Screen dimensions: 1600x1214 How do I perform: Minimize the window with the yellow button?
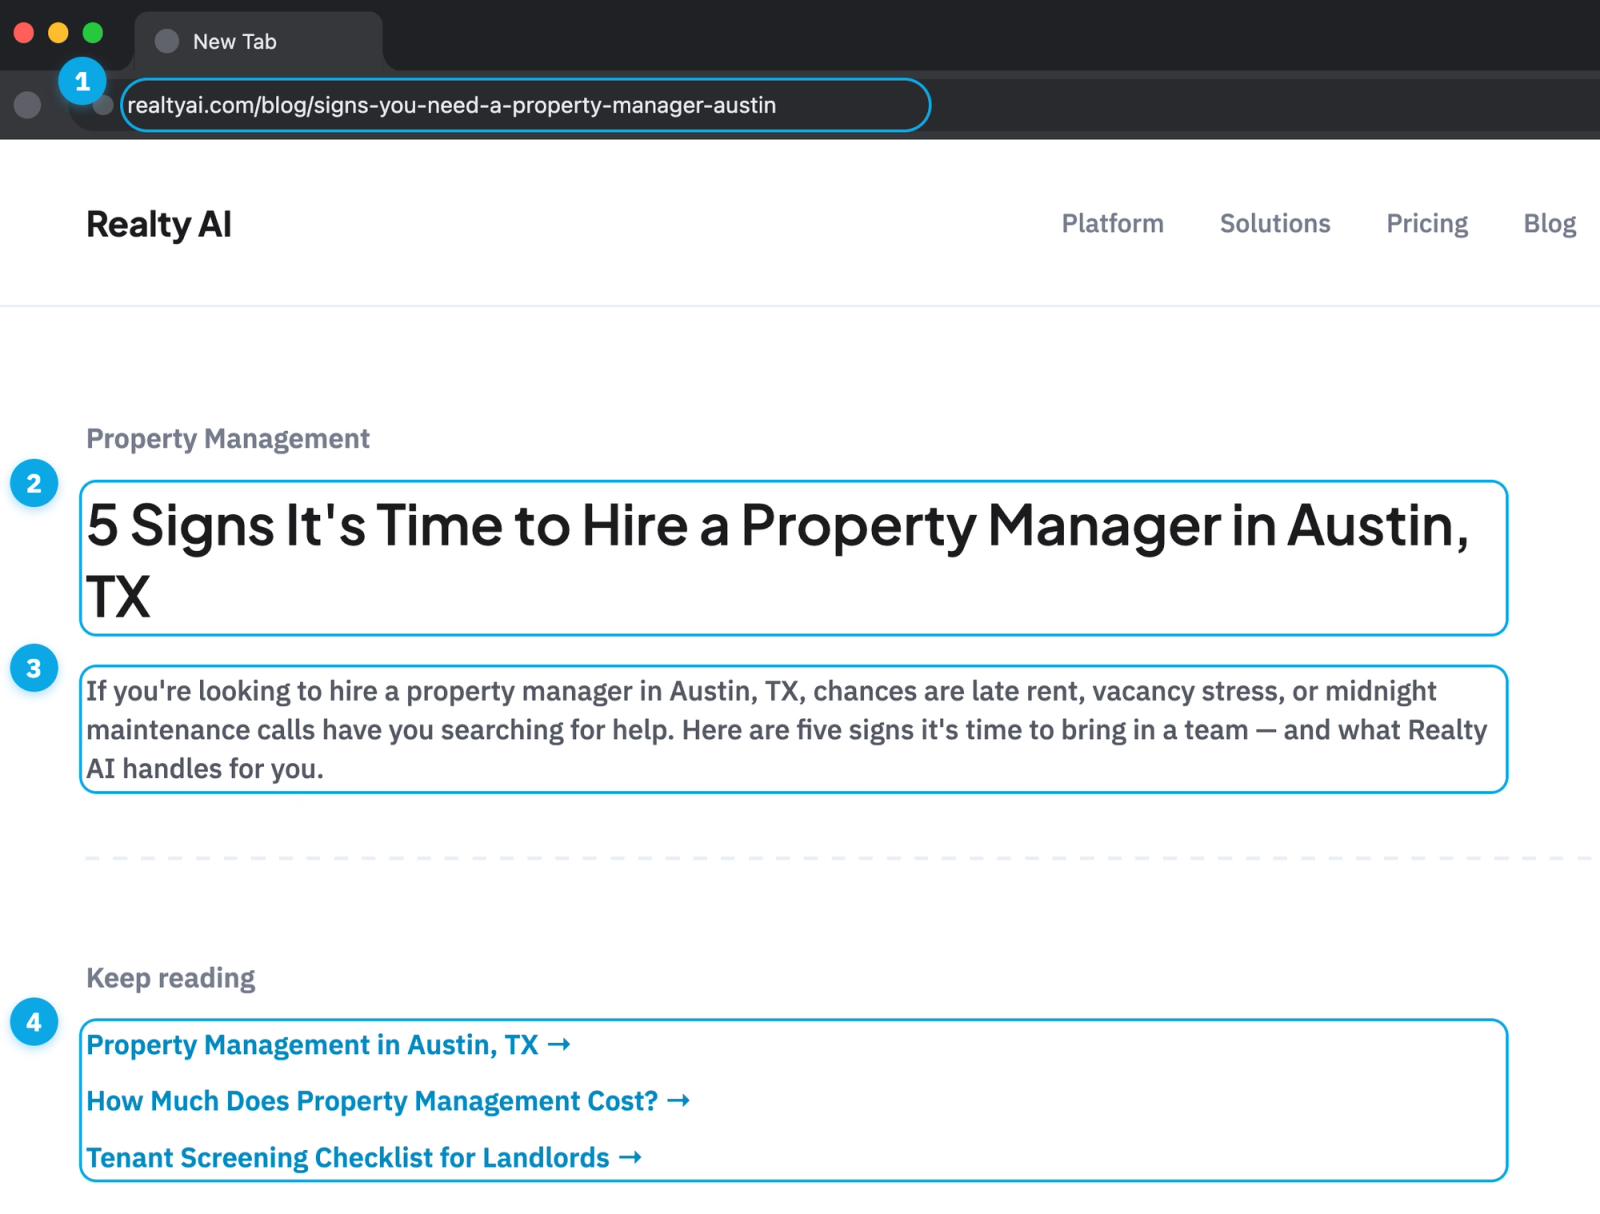pos(58,33)
